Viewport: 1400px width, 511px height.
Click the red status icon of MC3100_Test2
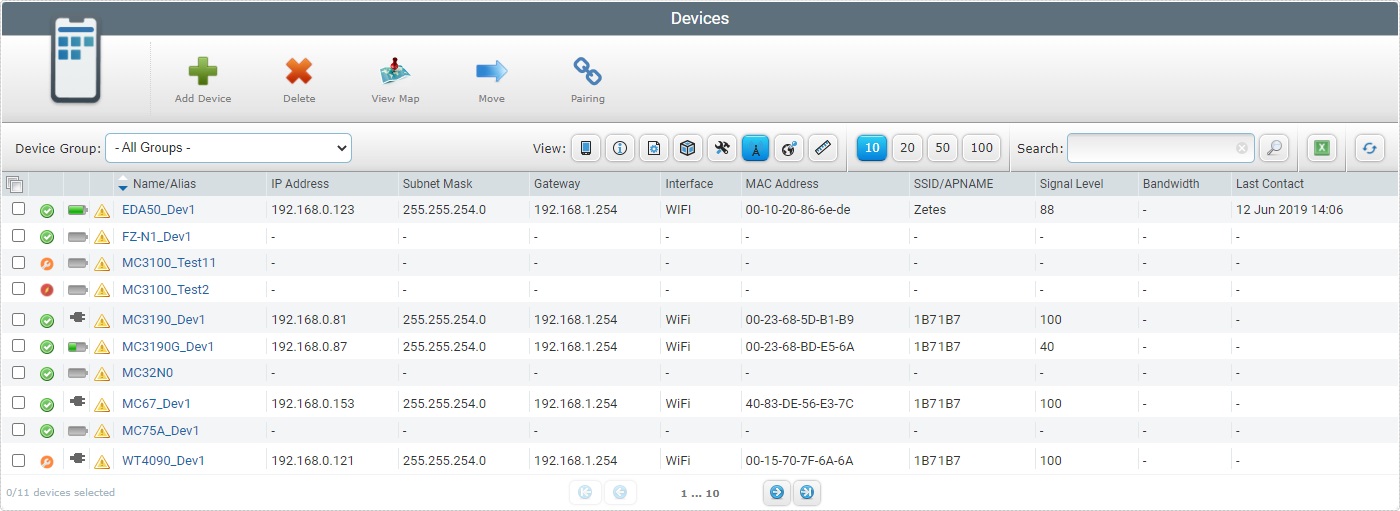click(x=46, y=290)
